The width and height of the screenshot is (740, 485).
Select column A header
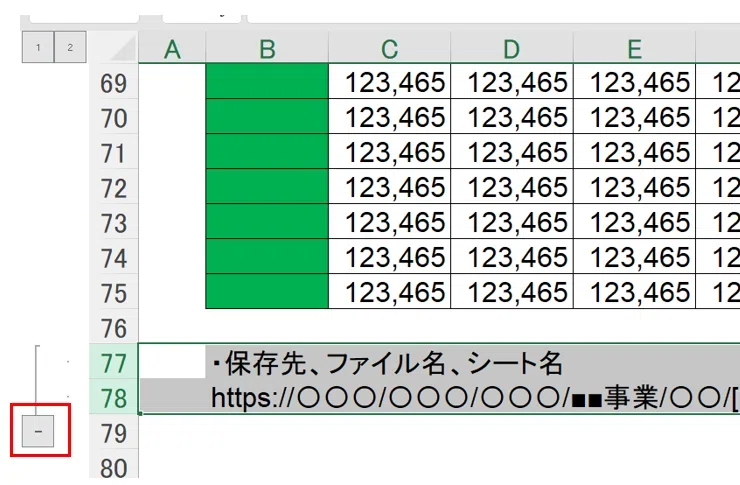click(x=172, y=48)
